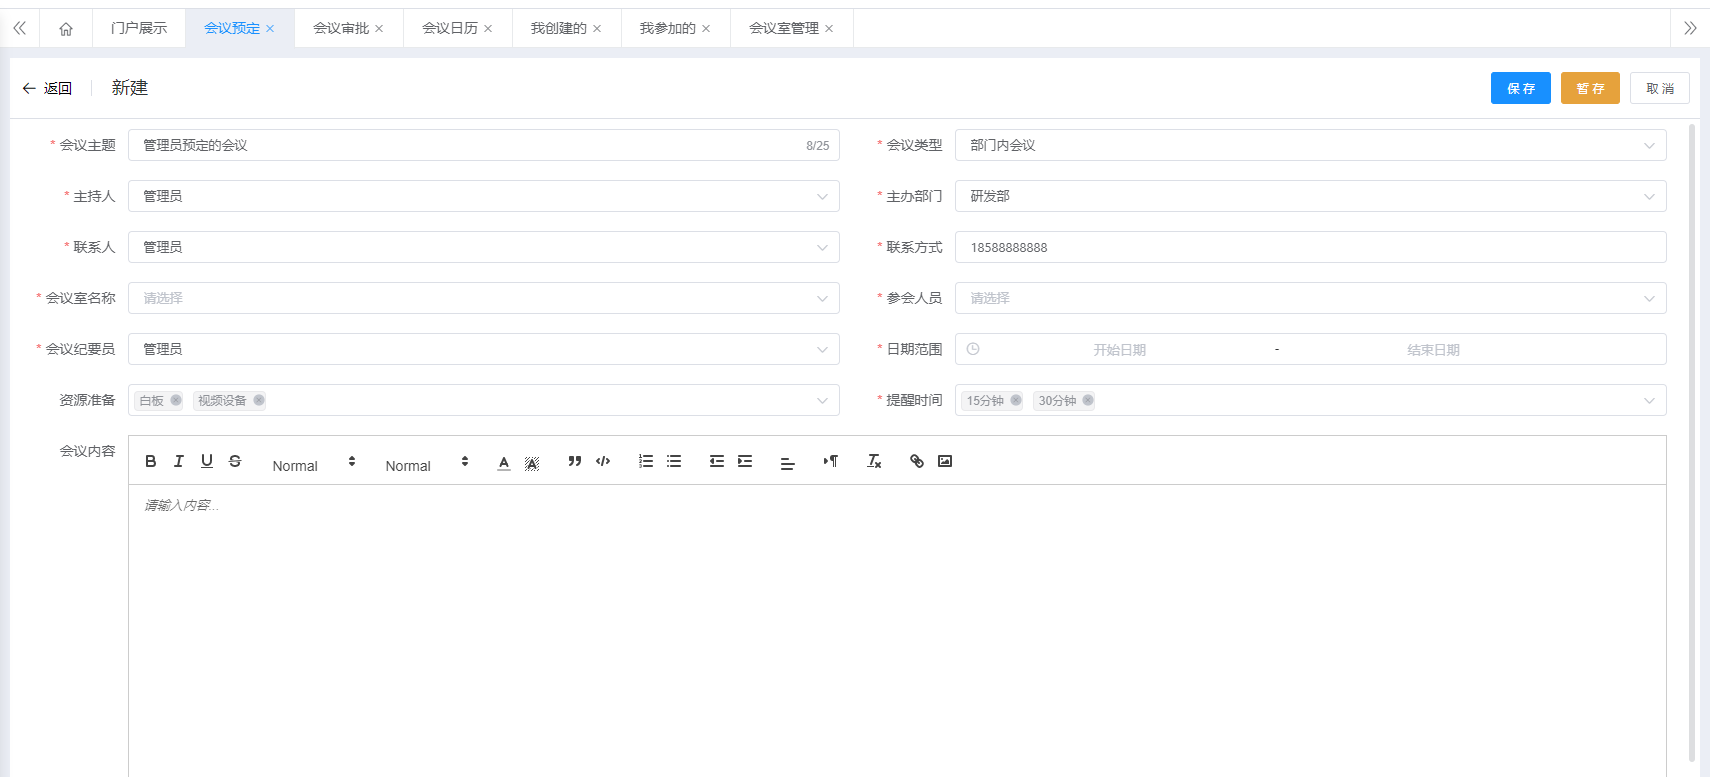The width and height of the screenshot is (1710, 777).
Task: Apply italic style in content editor
Action: pyautogui.click(x=179, y=461)
